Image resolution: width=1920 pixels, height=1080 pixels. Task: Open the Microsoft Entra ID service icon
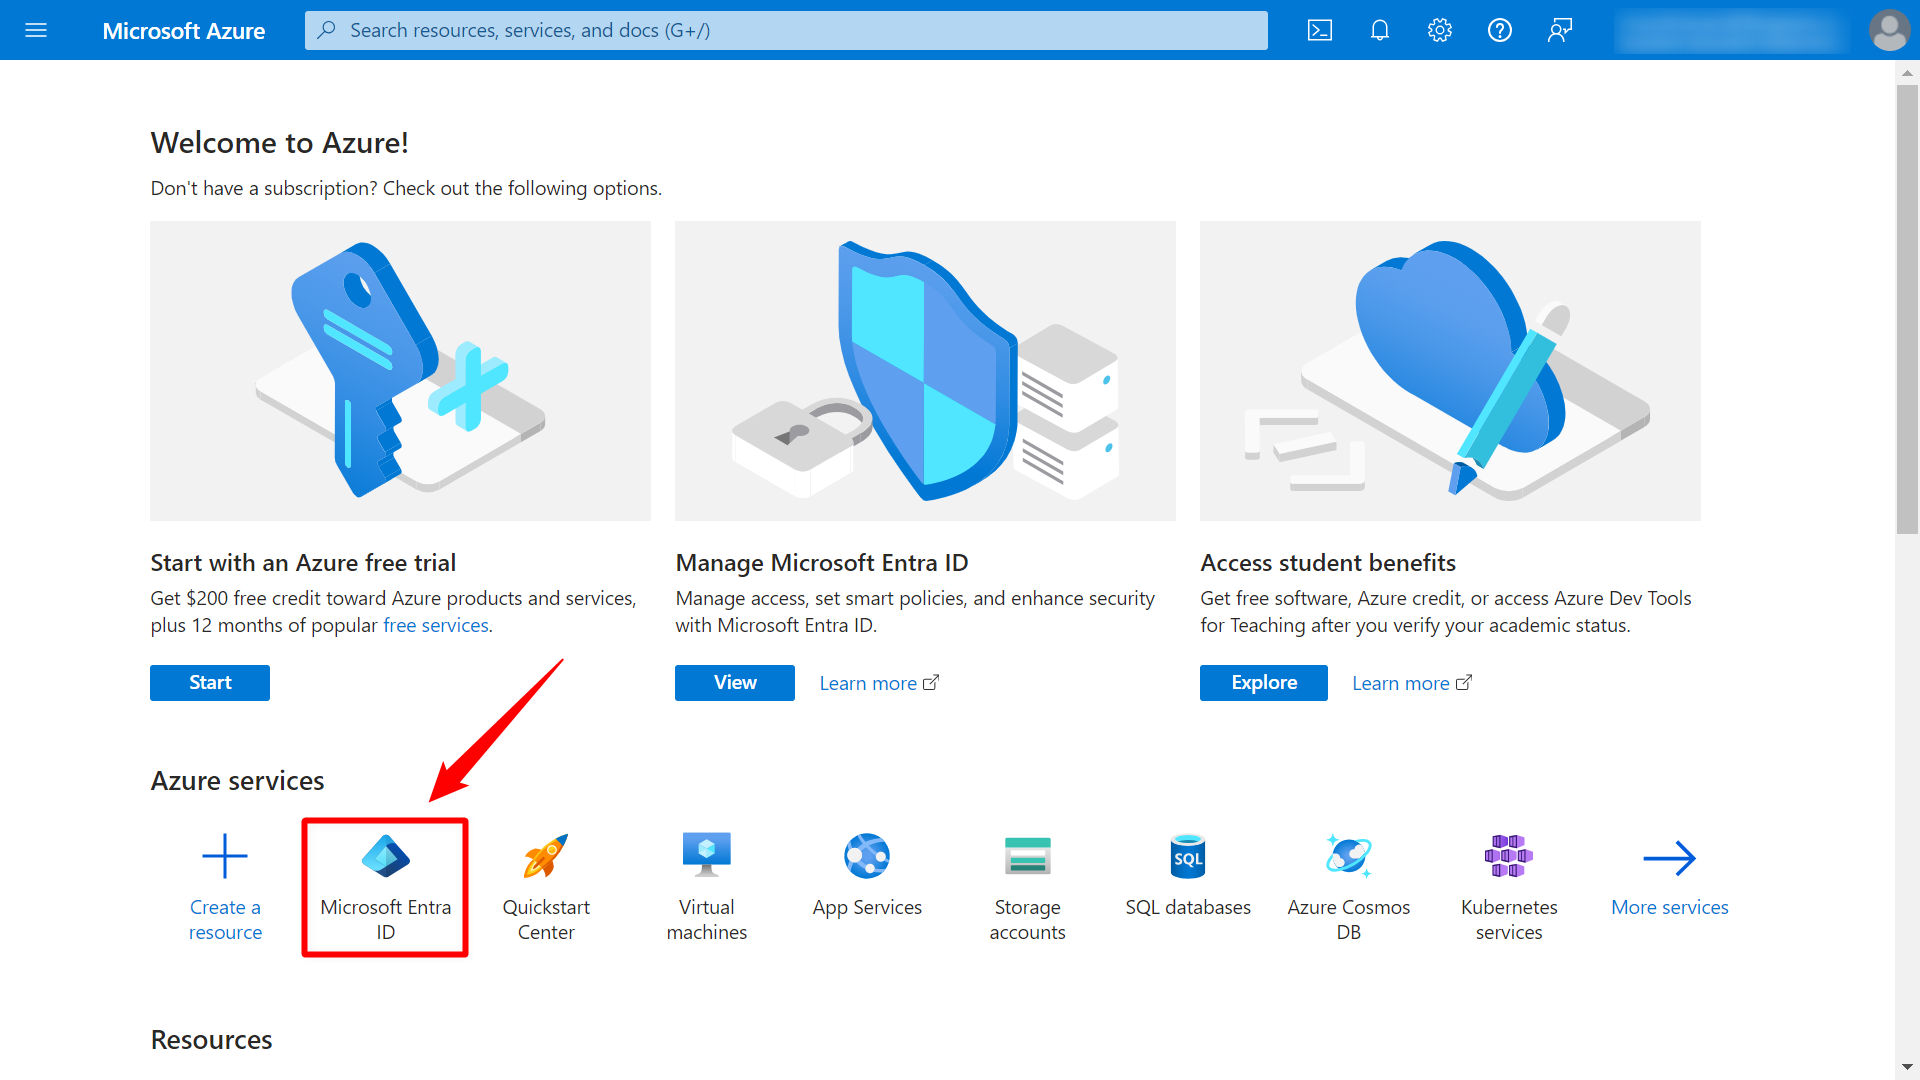[385, 856]
